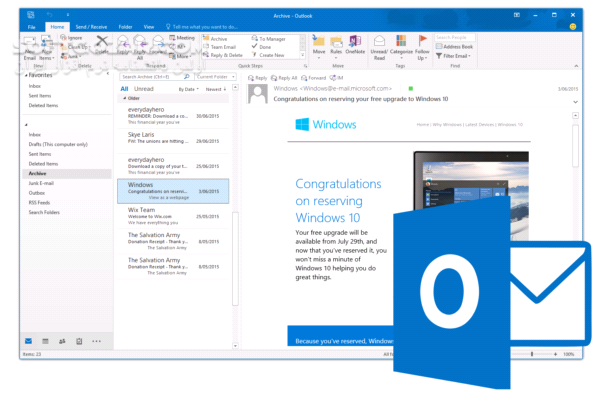The height and width of the screenshot is (395, 600).
Task: Open the Tasks view from the navigation bar
Action: click(x=79, y=341)
